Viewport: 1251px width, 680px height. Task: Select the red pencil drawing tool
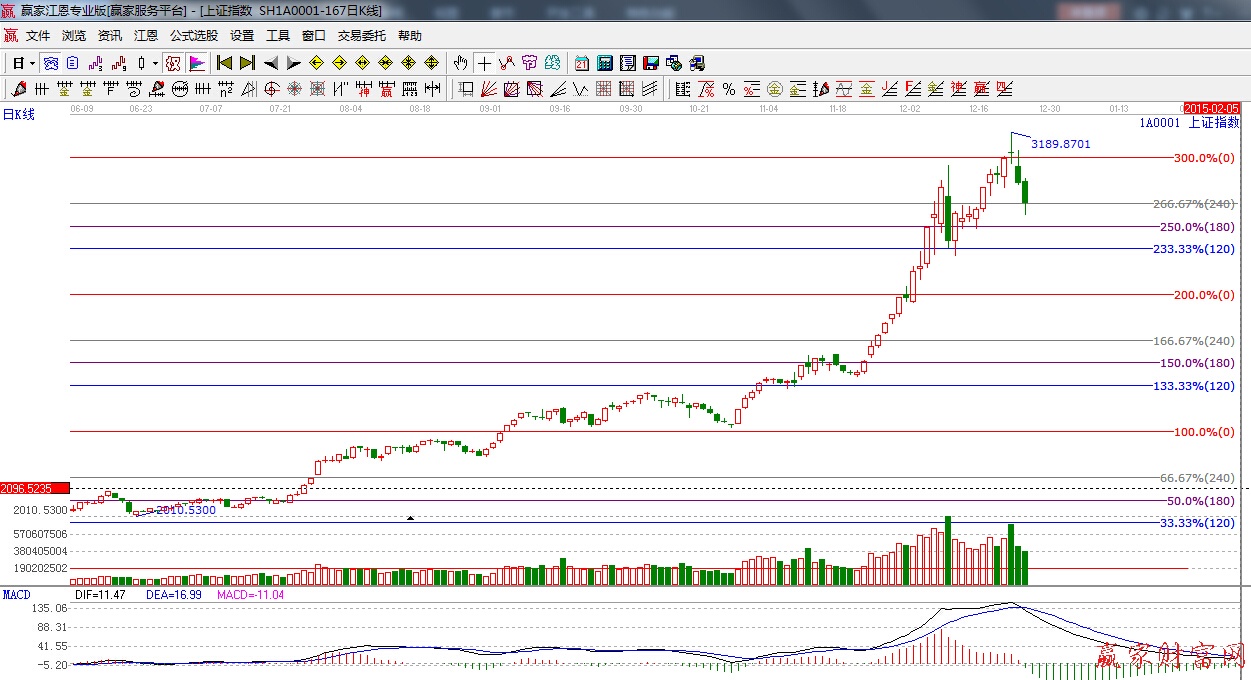[19, 89]
